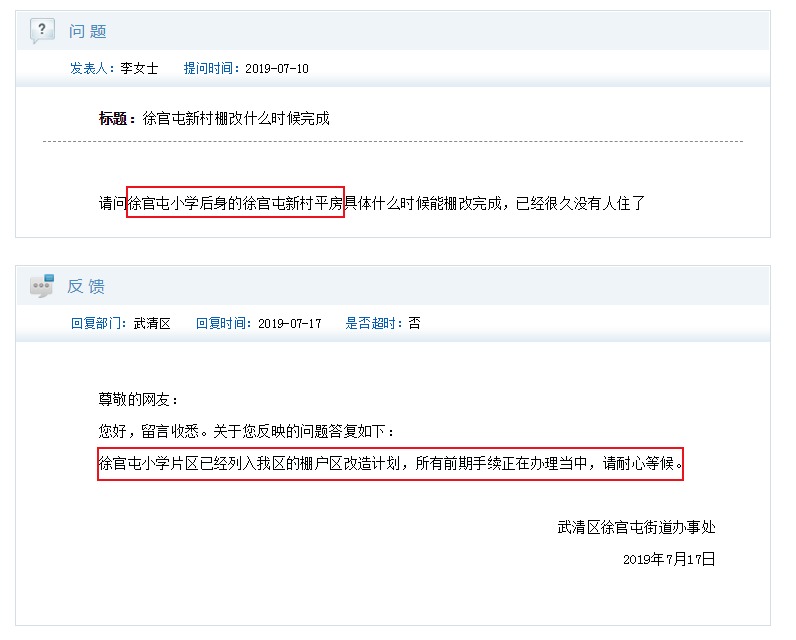The height and width of the screenshot is (640, 796).
Task: Click the title 徐官屯新村棚改什么时候完成
Action: tap(236, 119)
